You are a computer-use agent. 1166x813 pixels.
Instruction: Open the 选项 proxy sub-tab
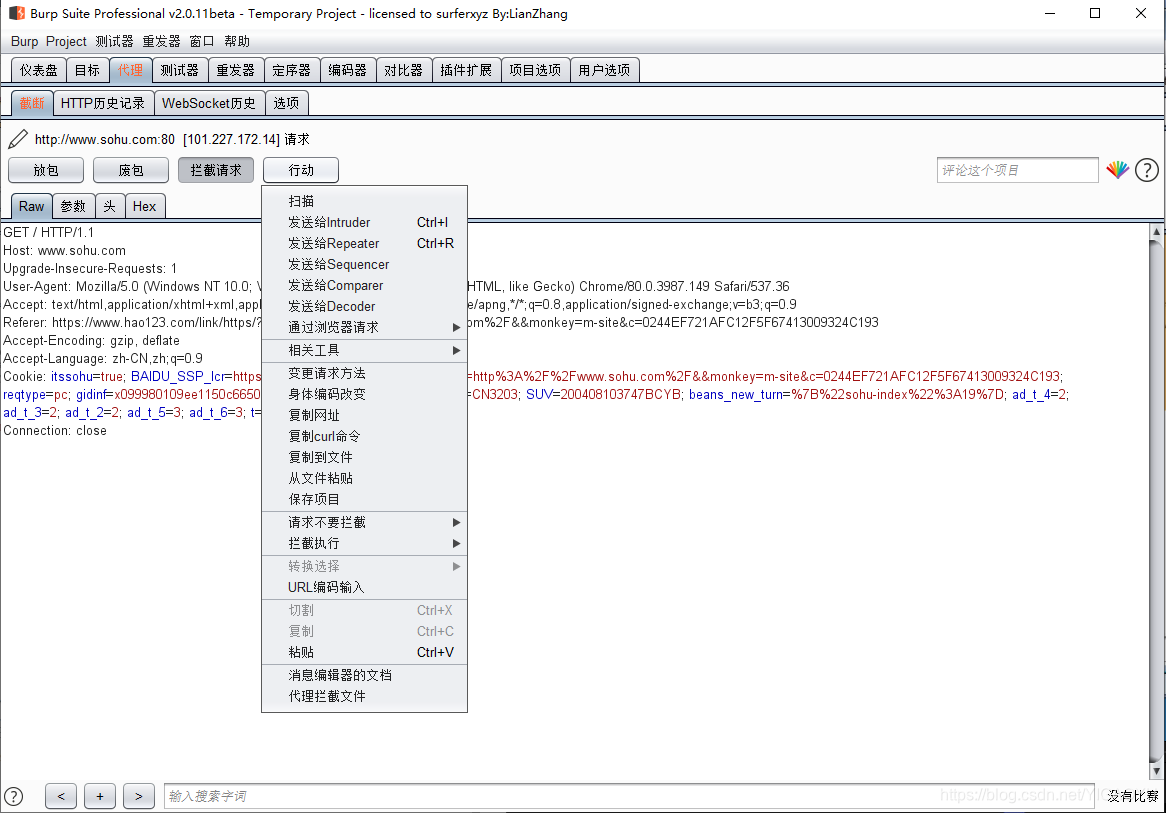pyautogui.click(x=286, y=103)
